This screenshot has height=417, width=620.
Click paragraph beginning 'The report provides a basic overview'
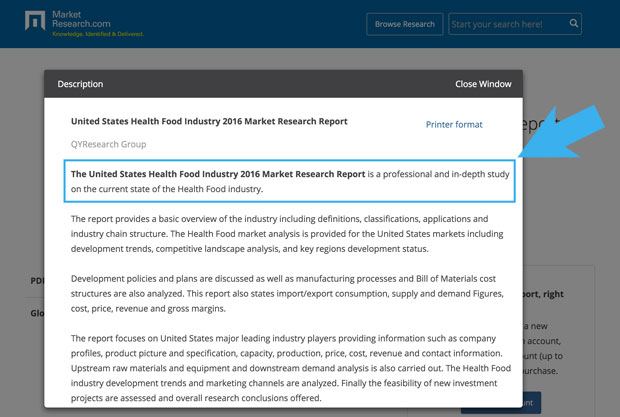tap(287, 234)
